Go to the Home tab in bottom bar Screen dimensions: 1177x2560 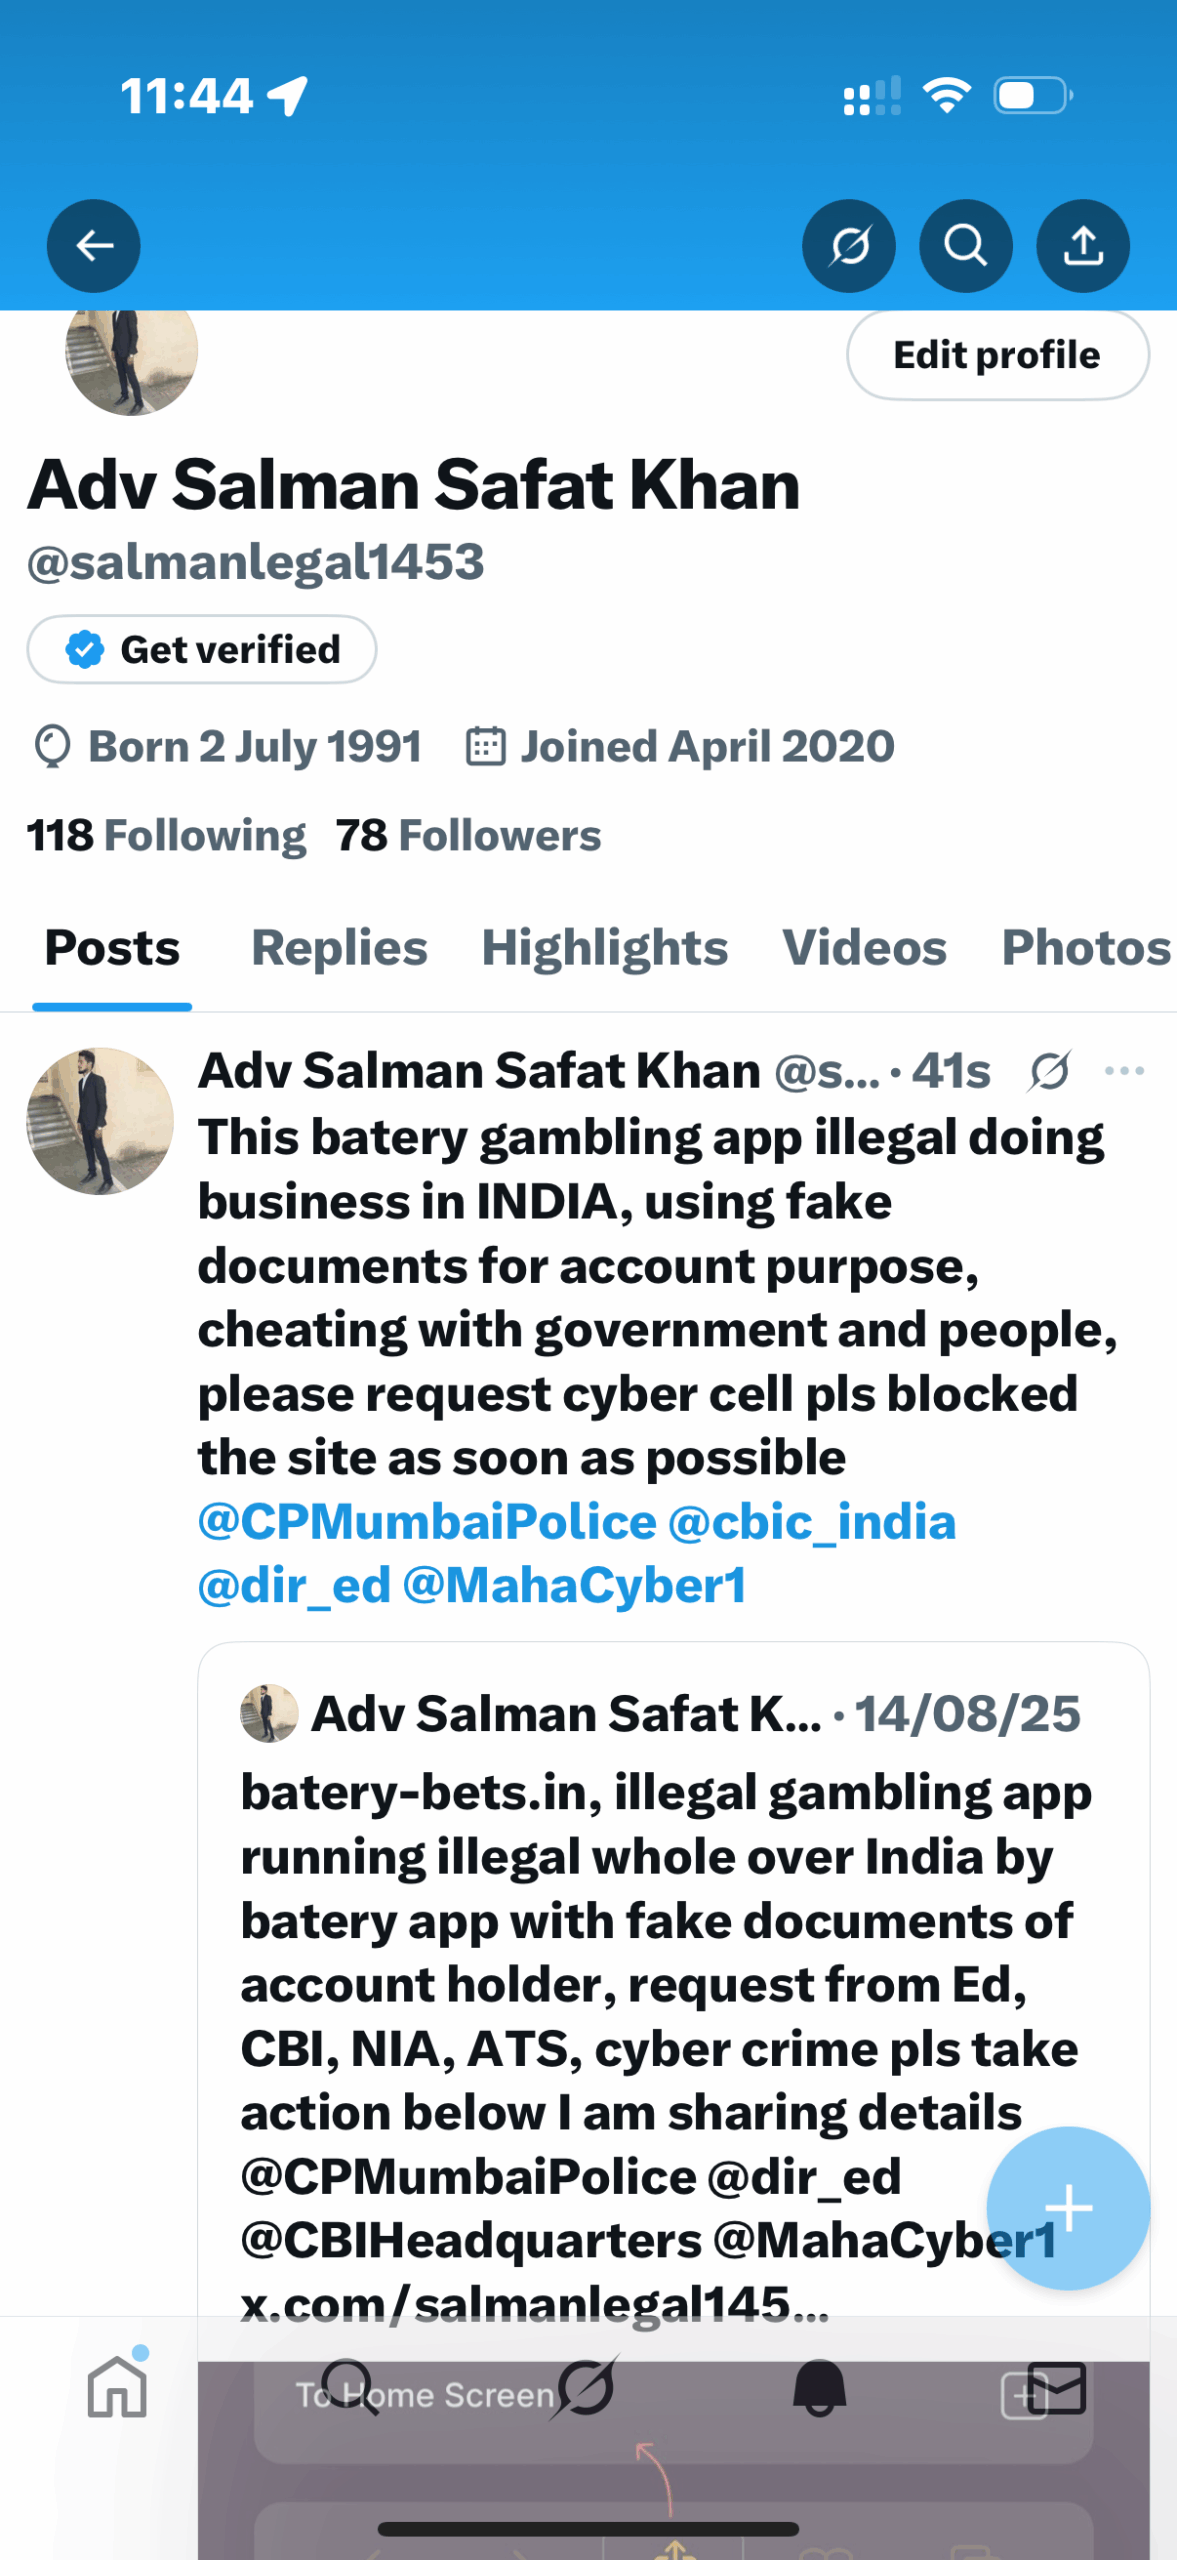[117, 2388]
